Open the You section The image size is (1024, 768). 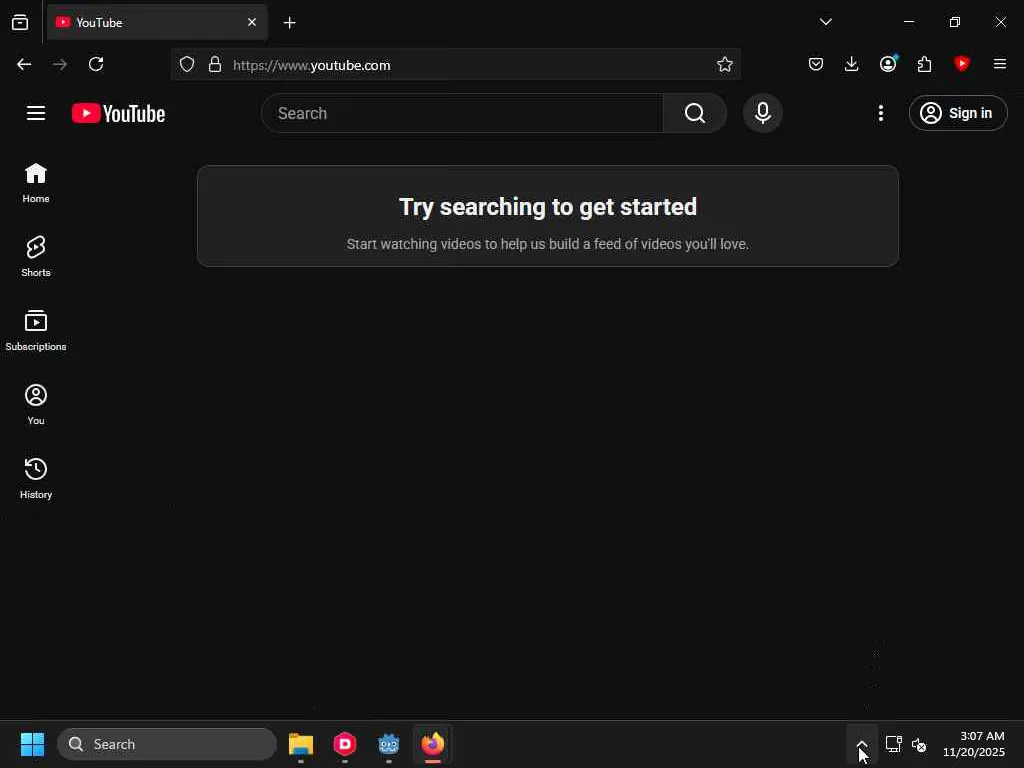click(x=36, y=404)
